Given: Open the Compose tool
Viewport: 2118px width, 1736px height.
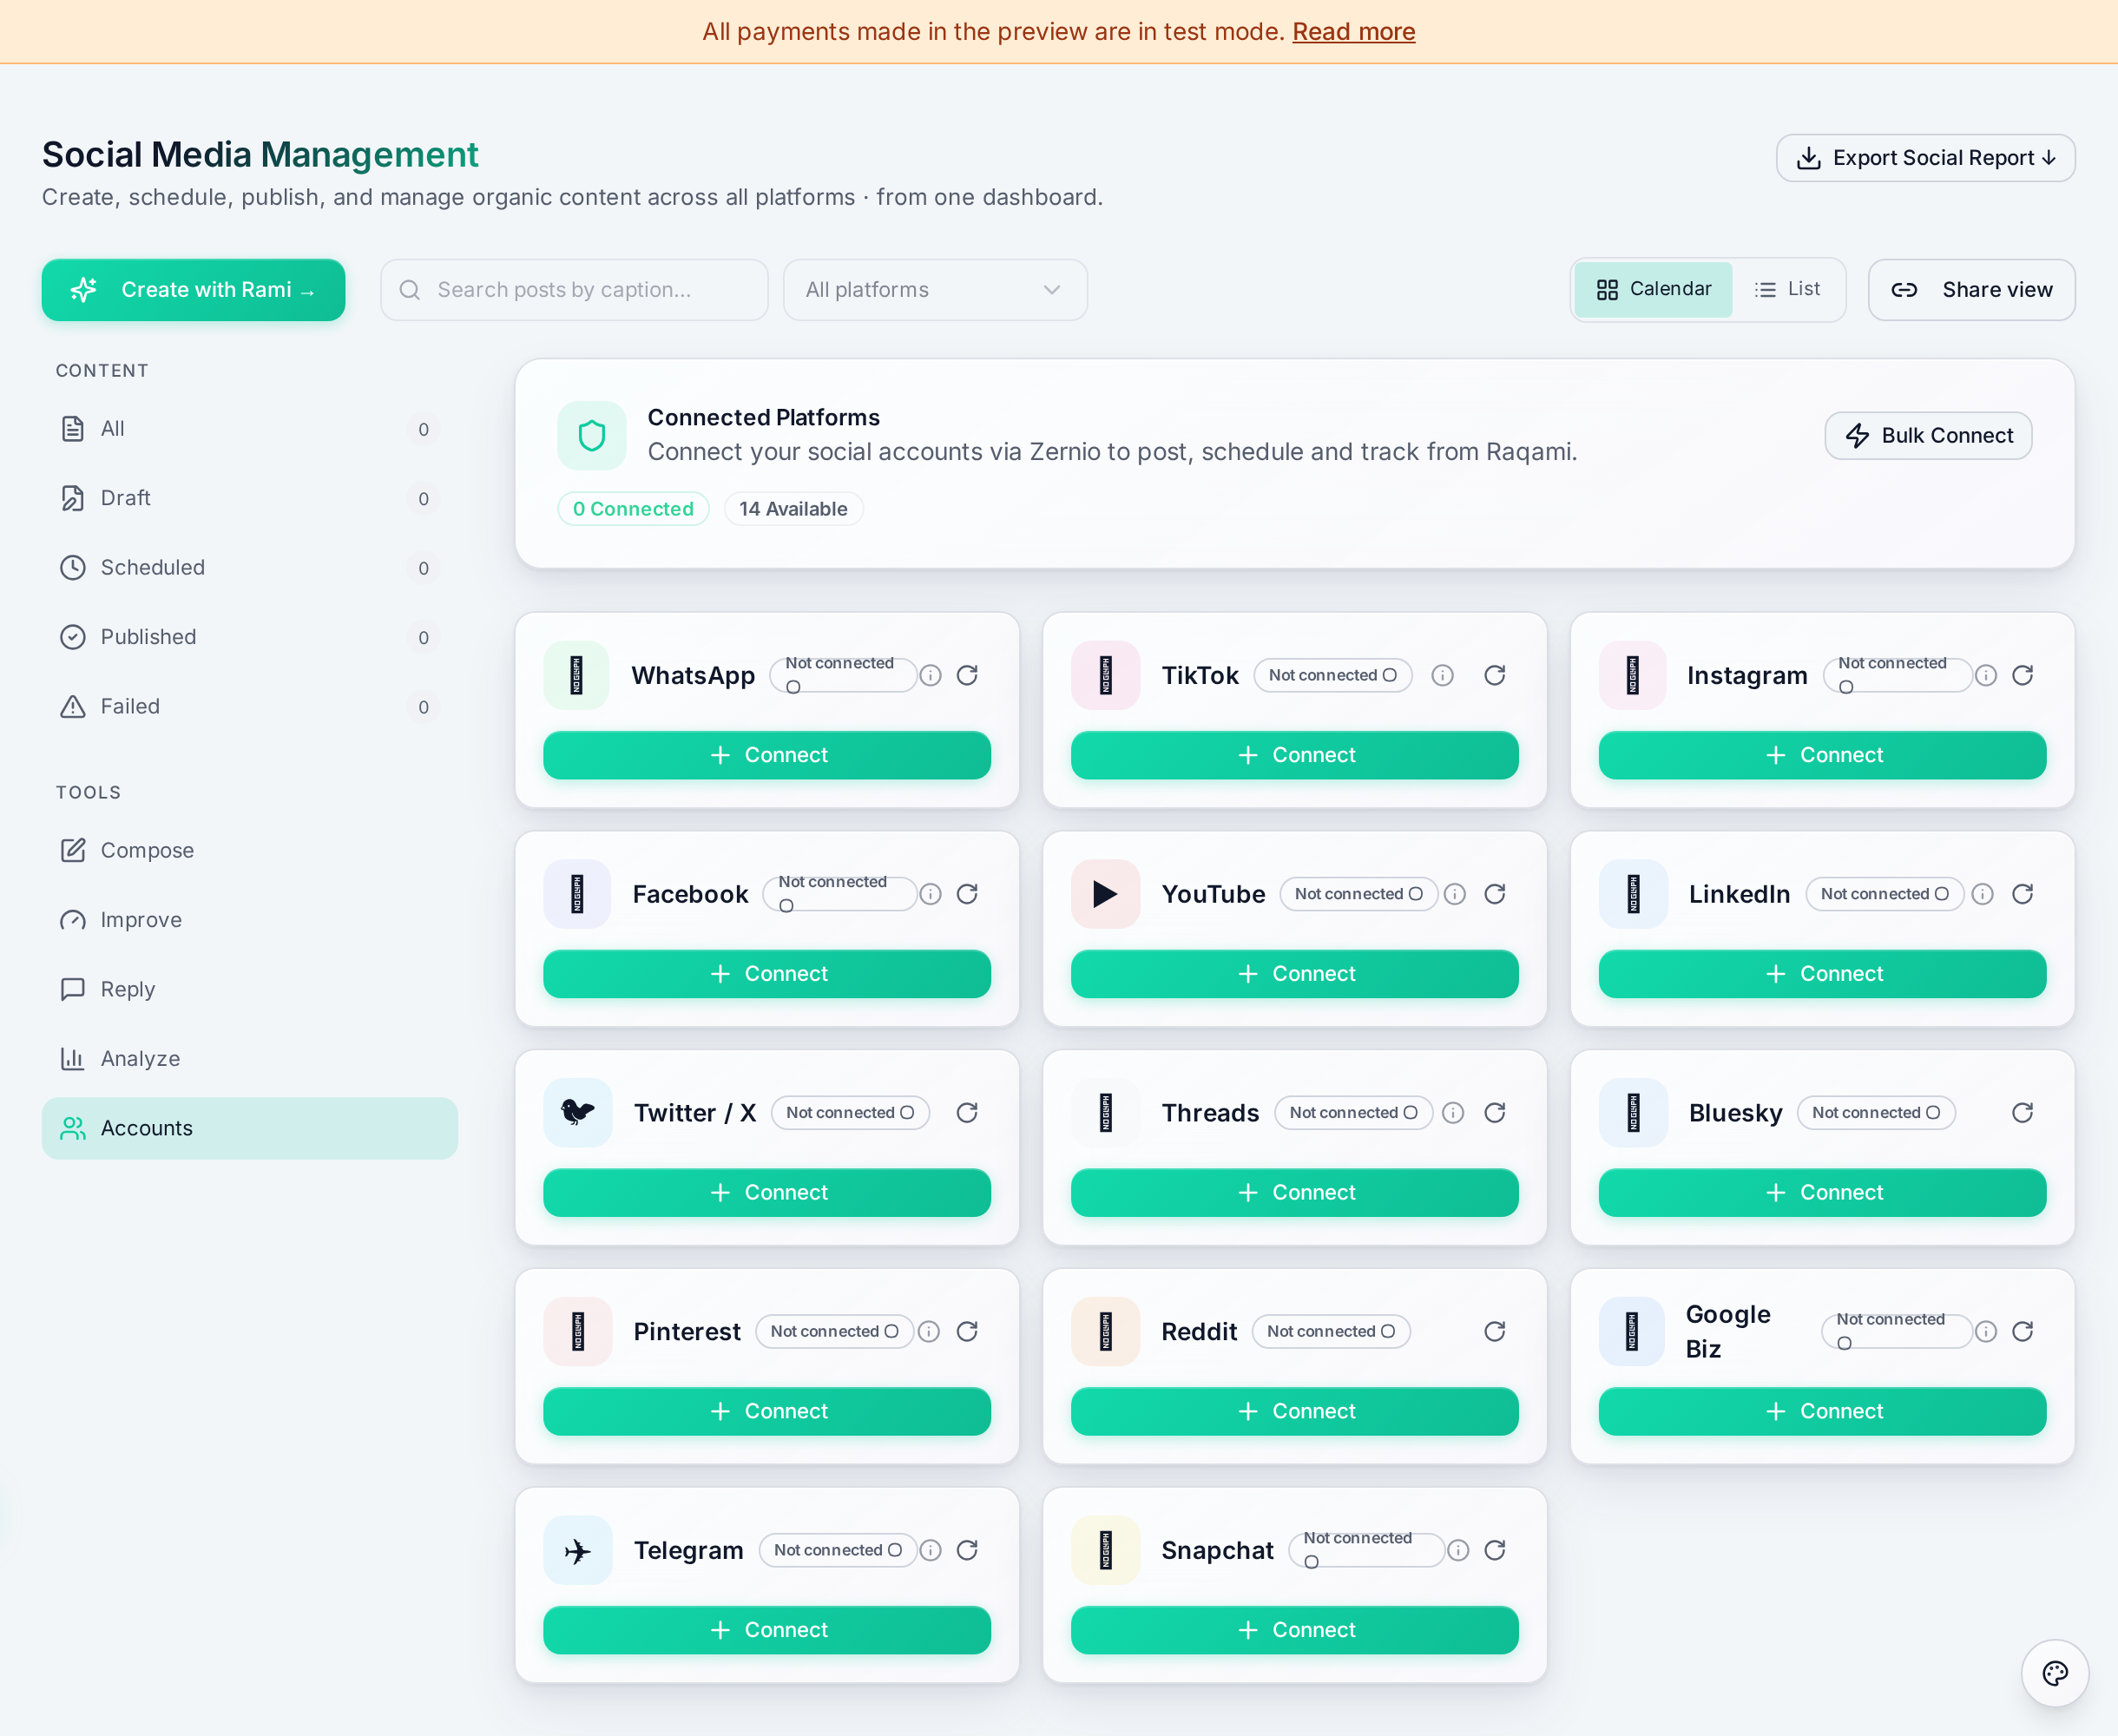Looking at the screenshot, I should tap(249, 850).
